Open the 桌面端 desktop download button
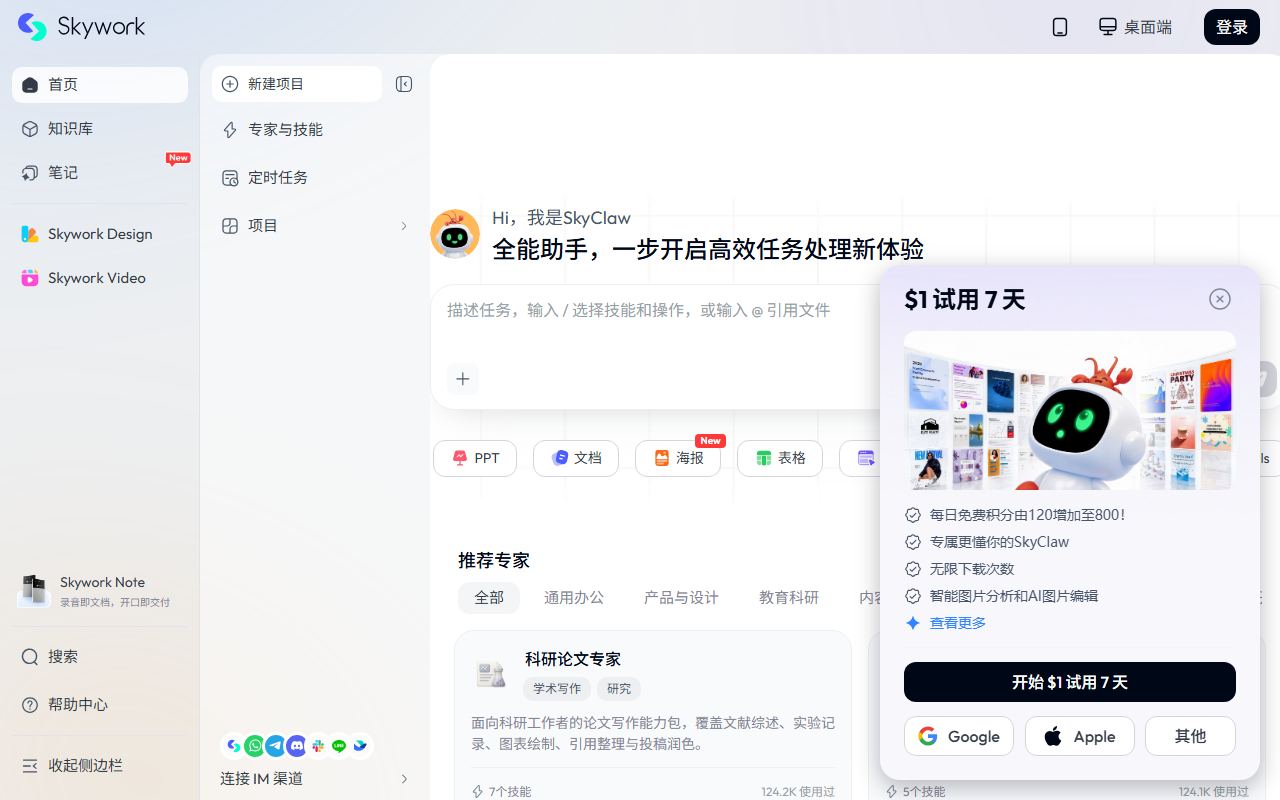This screenshot has width=1280, height=800. tap(1135, 27)
